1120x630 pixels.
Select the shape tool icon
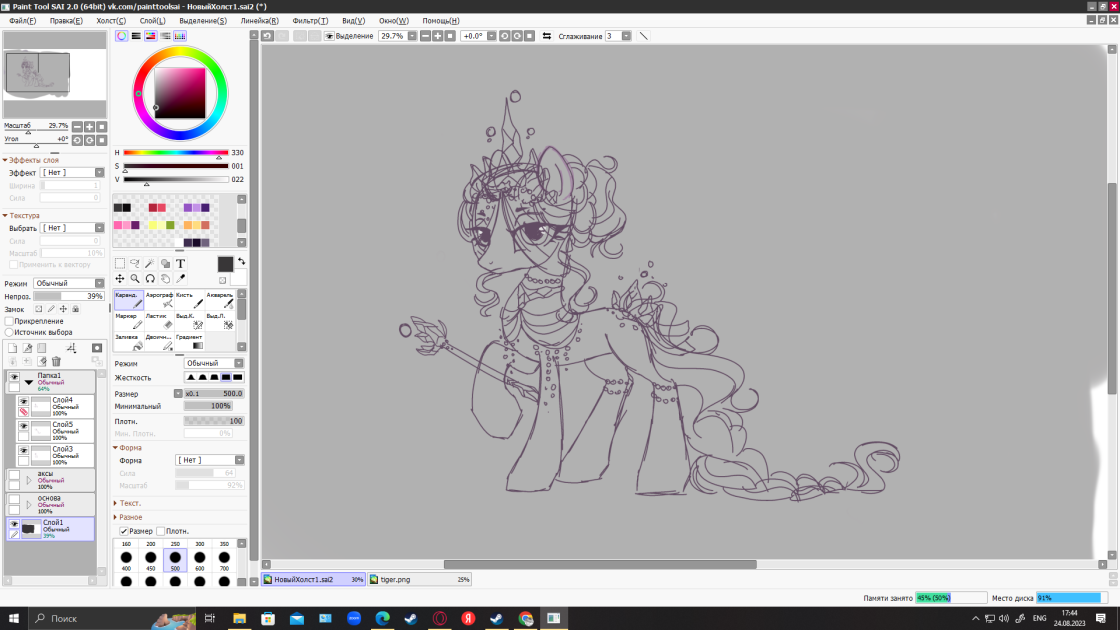[x=165, y=264]
